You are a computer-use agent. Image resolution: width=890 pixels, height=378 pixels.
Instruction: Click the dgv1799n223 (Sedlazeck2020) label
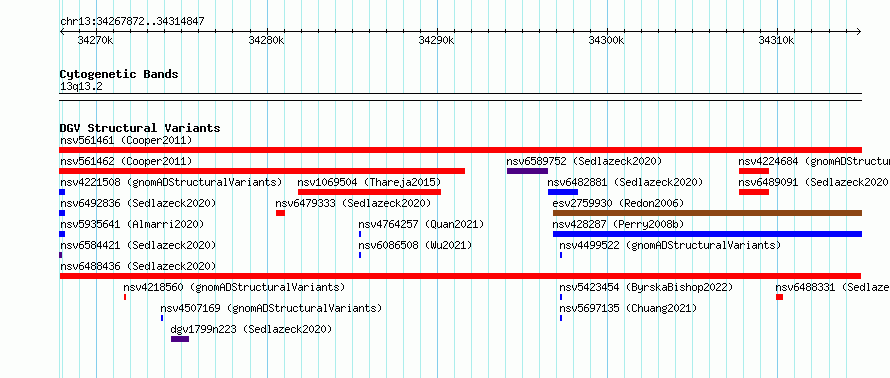251,329
